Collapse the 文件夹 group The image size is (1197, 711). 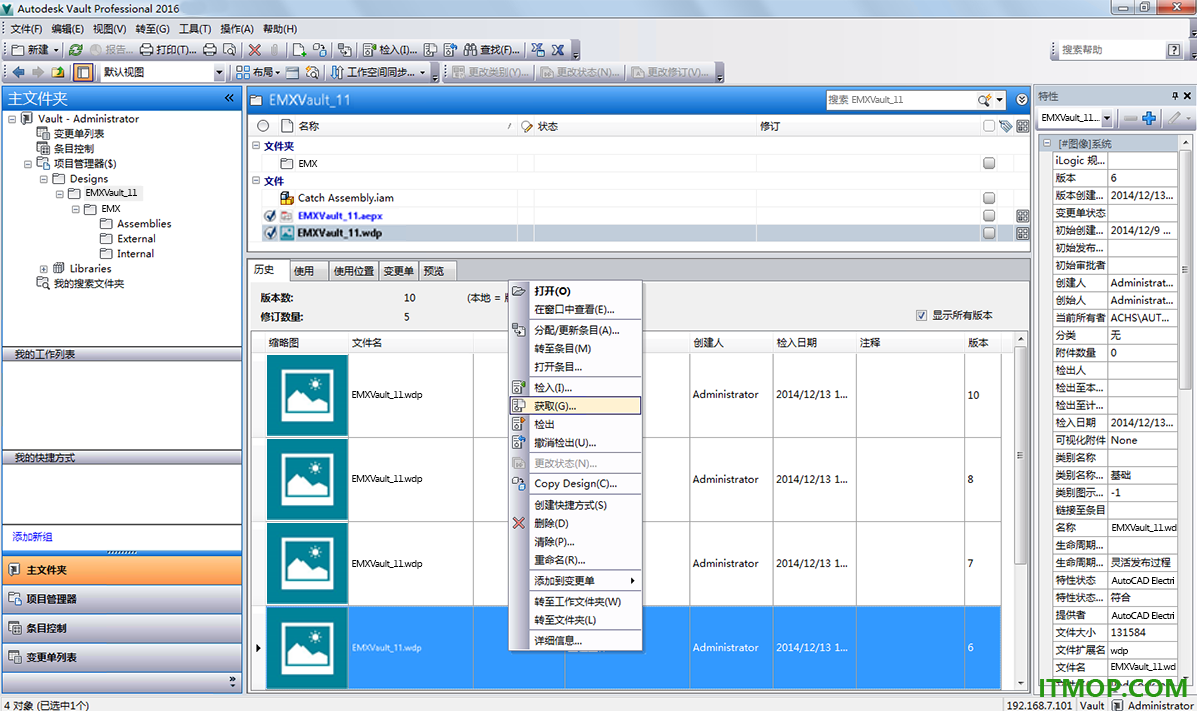coord(256,145)
